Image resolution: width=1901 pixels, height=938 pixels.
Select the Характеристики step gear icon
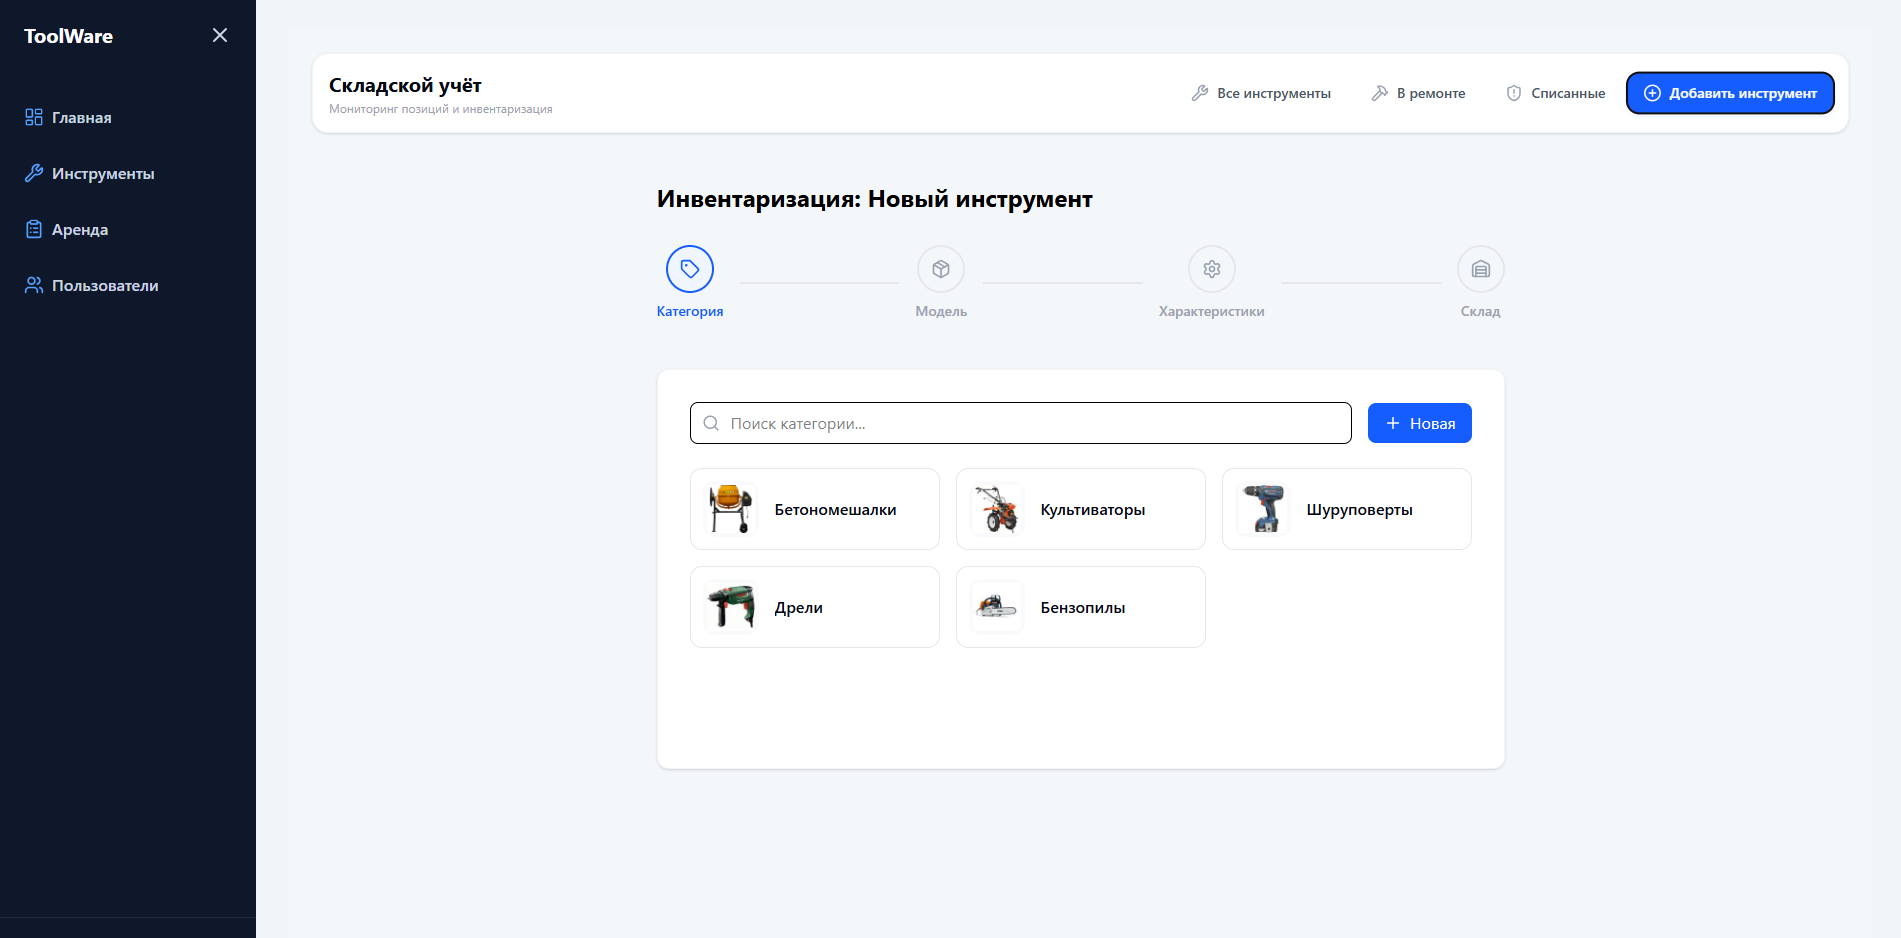[1212, 269]
